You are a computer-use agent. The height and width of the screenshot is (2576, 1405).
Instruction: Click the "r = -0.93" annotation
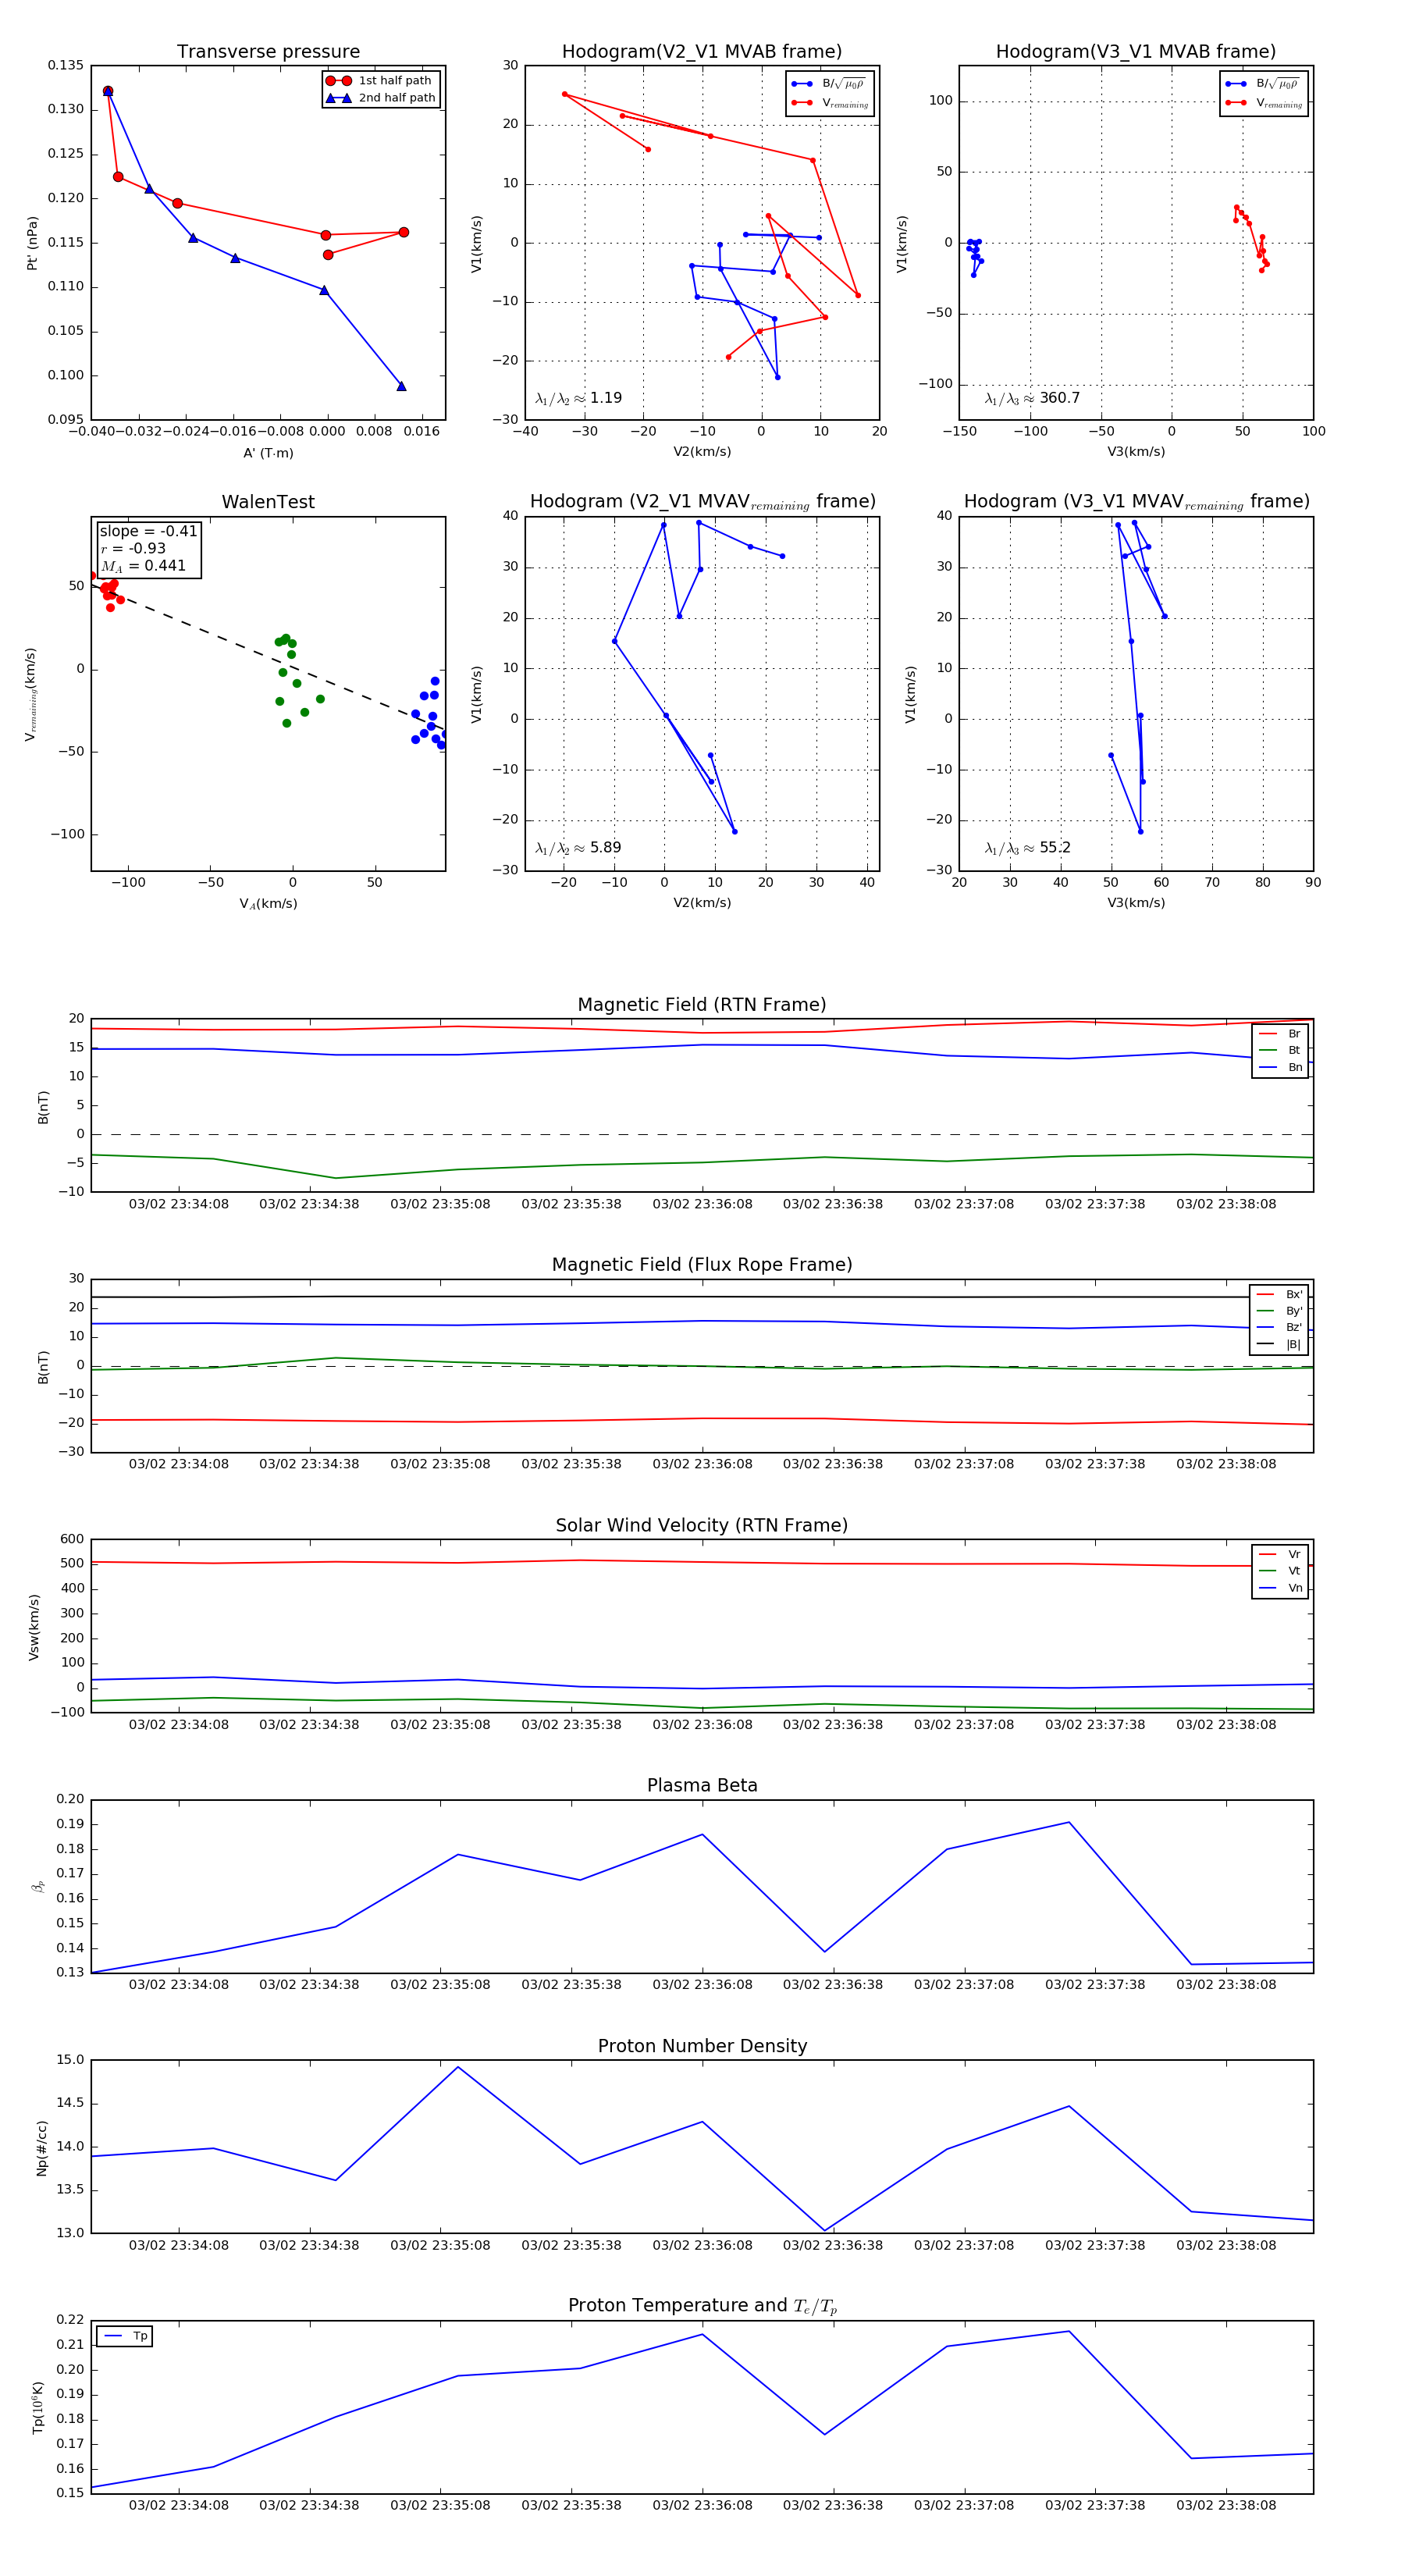133,548
